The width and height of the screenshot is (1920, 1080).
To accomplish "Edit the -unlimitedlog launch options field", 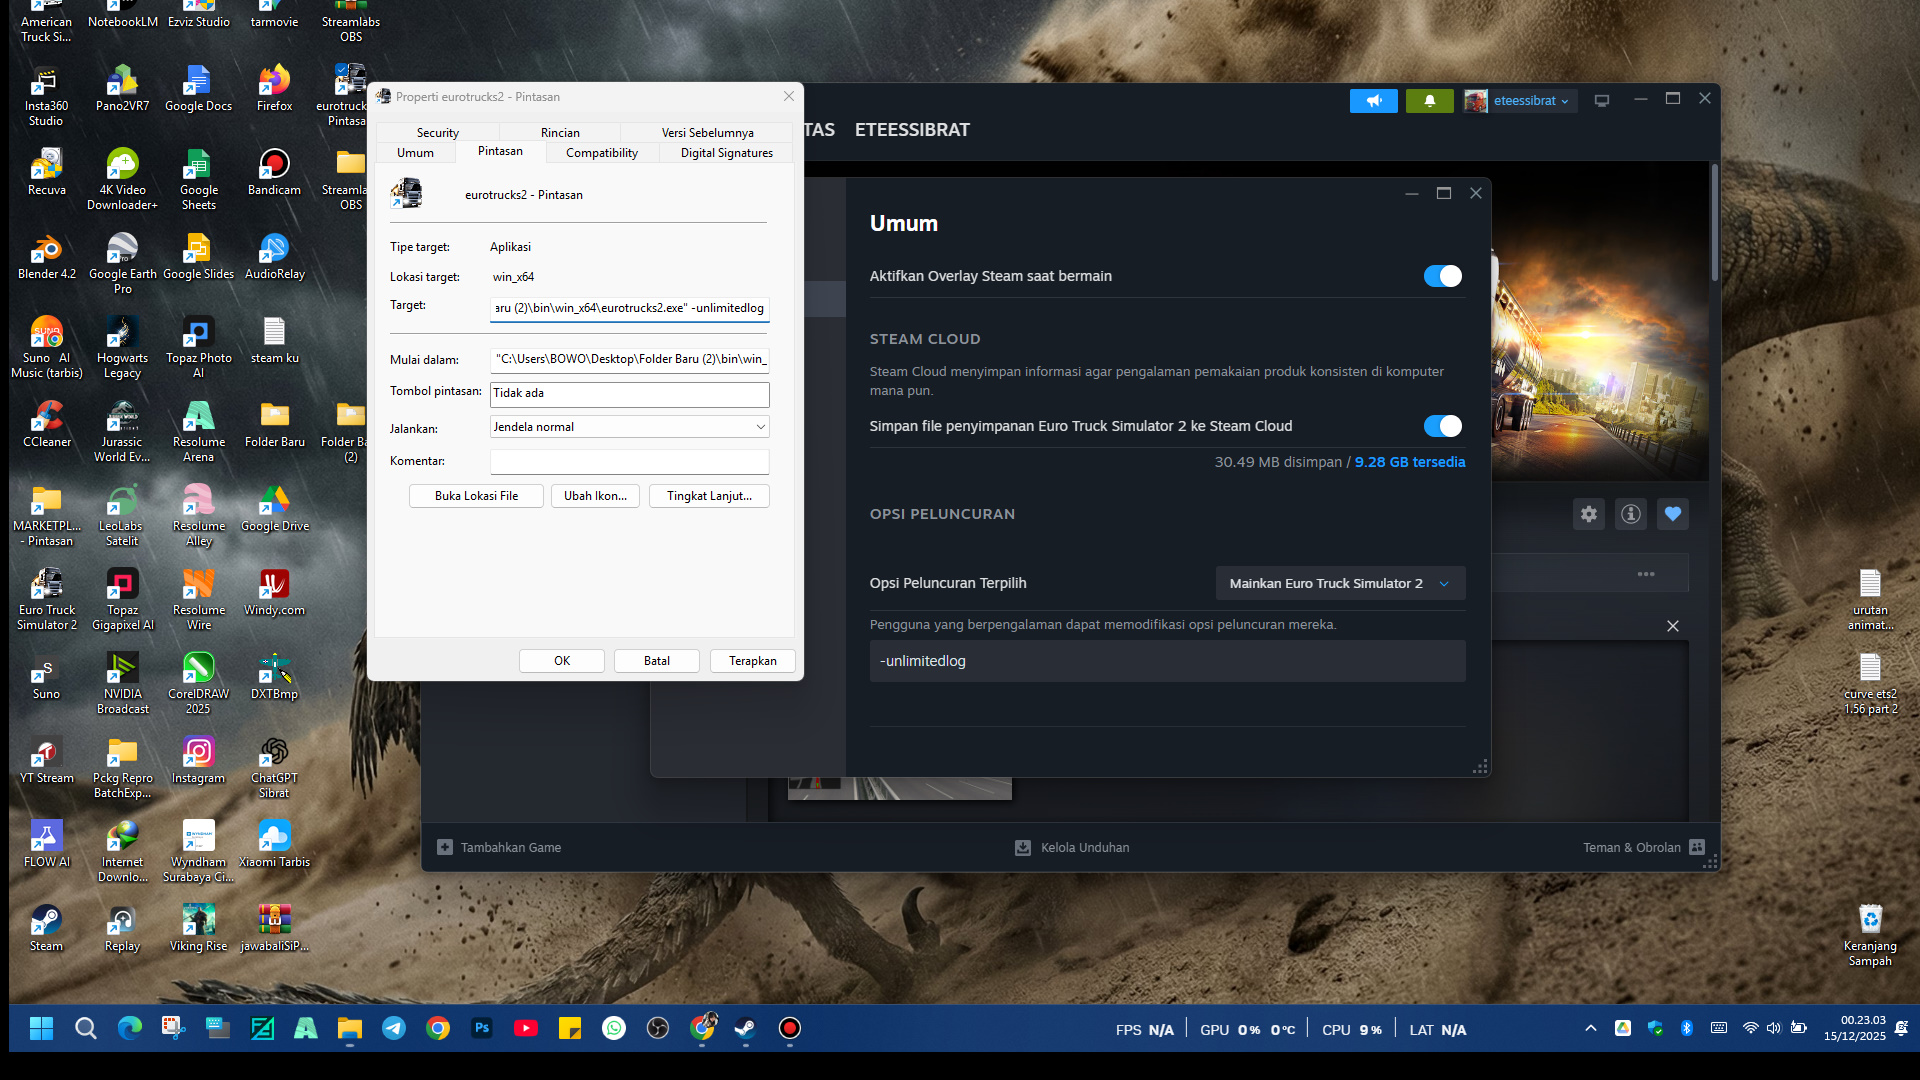I will pos(1167,661).
